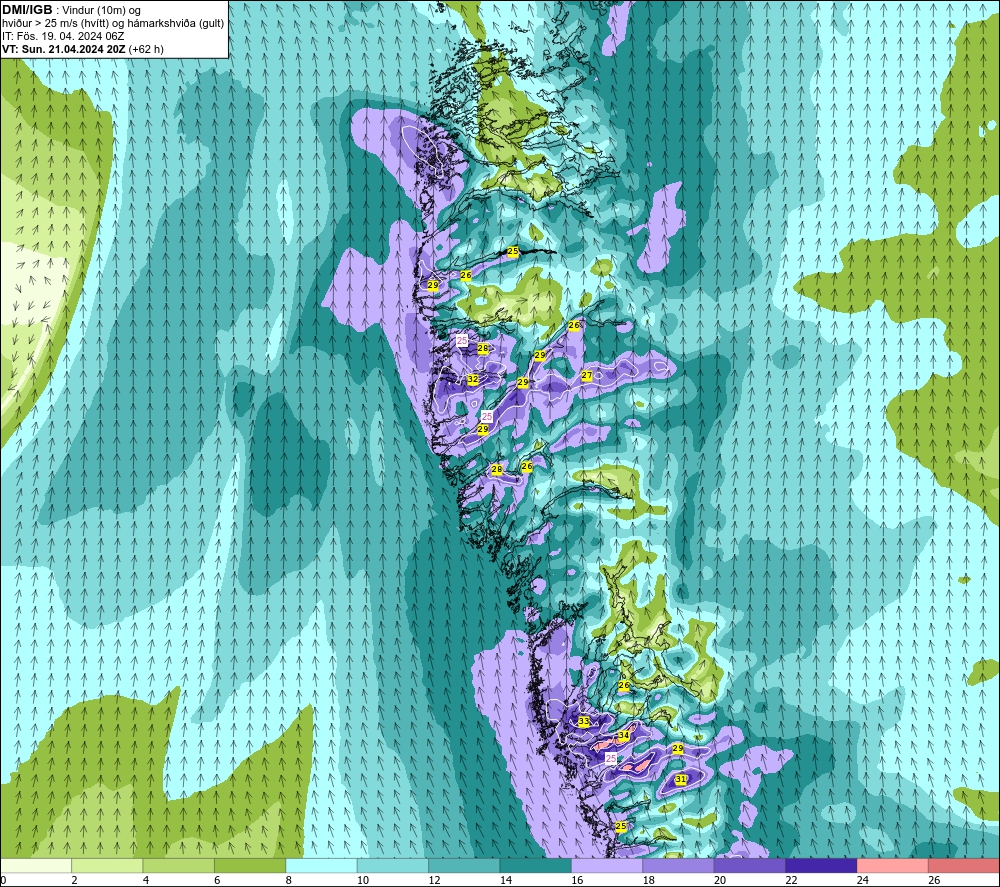Select the yellow gust label 32
1000x887 pixels.
tap(473, 379)
